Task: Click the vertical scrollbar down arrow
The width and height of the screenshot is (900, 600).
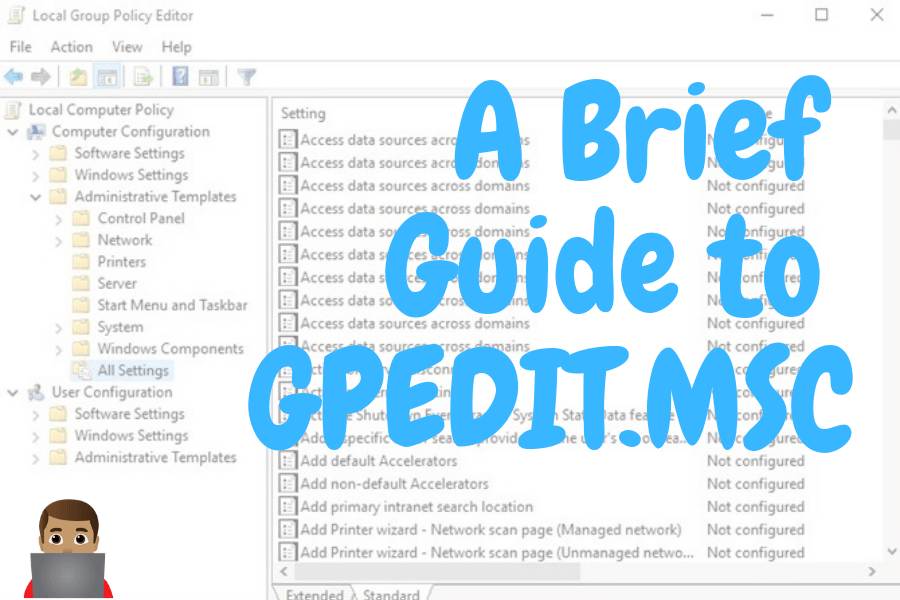Action: point(891,551)
